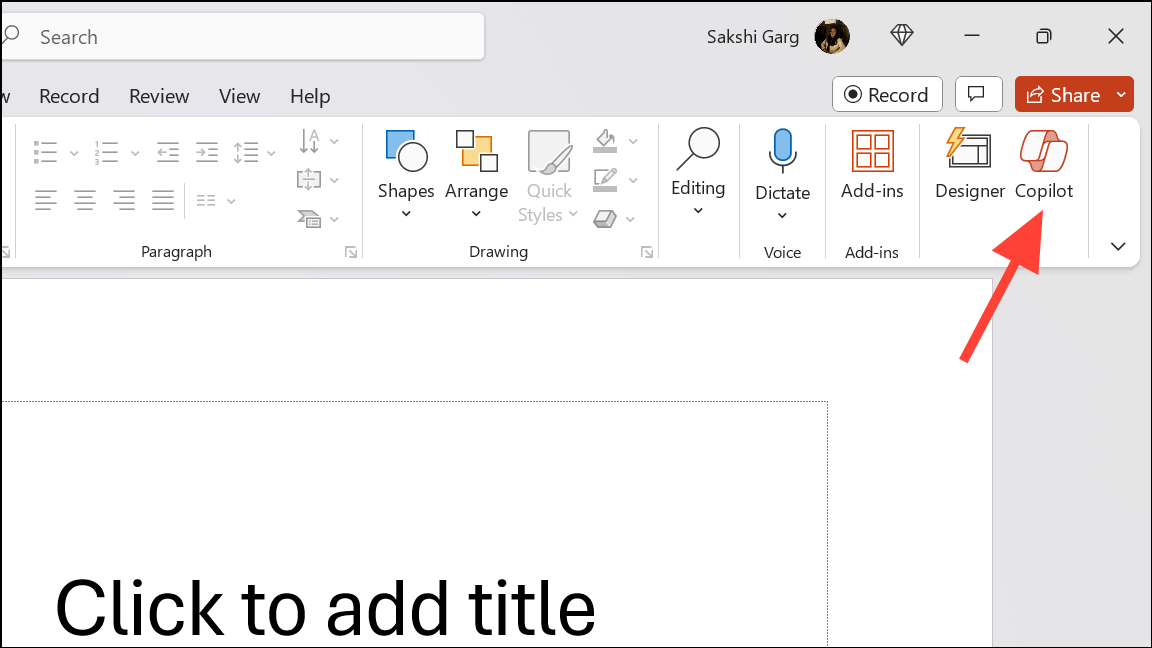The image size is (1152, 648).
Task: Center align the paragraph text
Action: [85, 200]
